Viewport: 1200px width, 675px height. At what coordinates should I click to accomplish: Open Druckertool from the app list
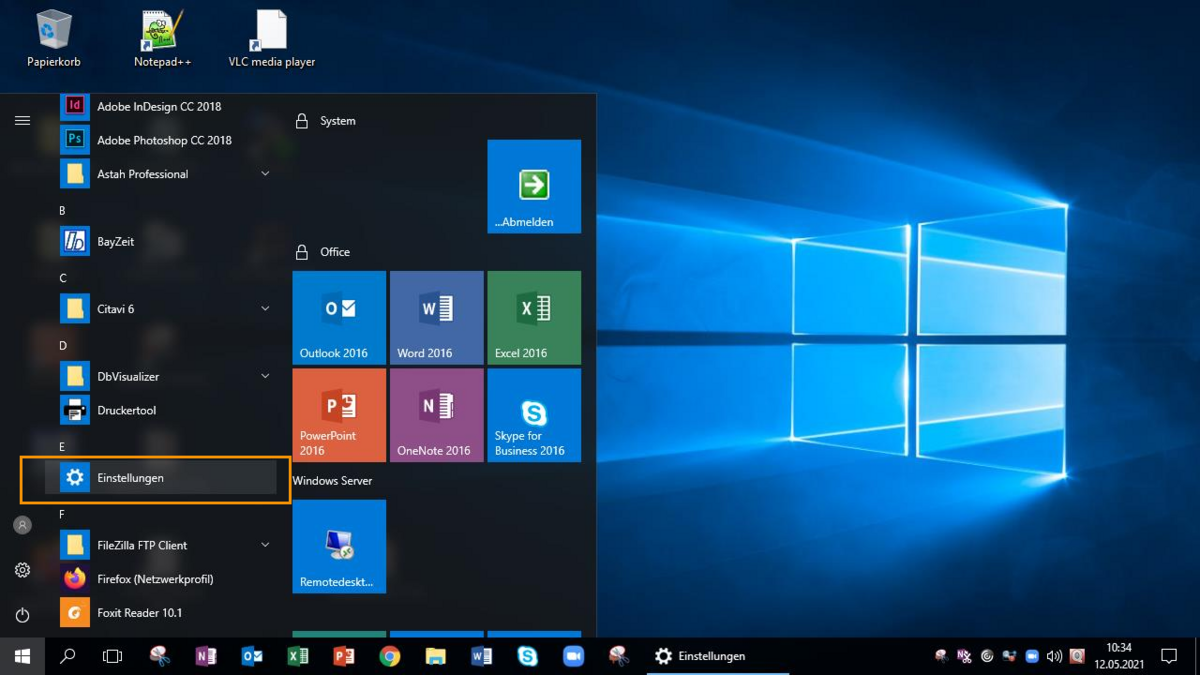point(161,410)
